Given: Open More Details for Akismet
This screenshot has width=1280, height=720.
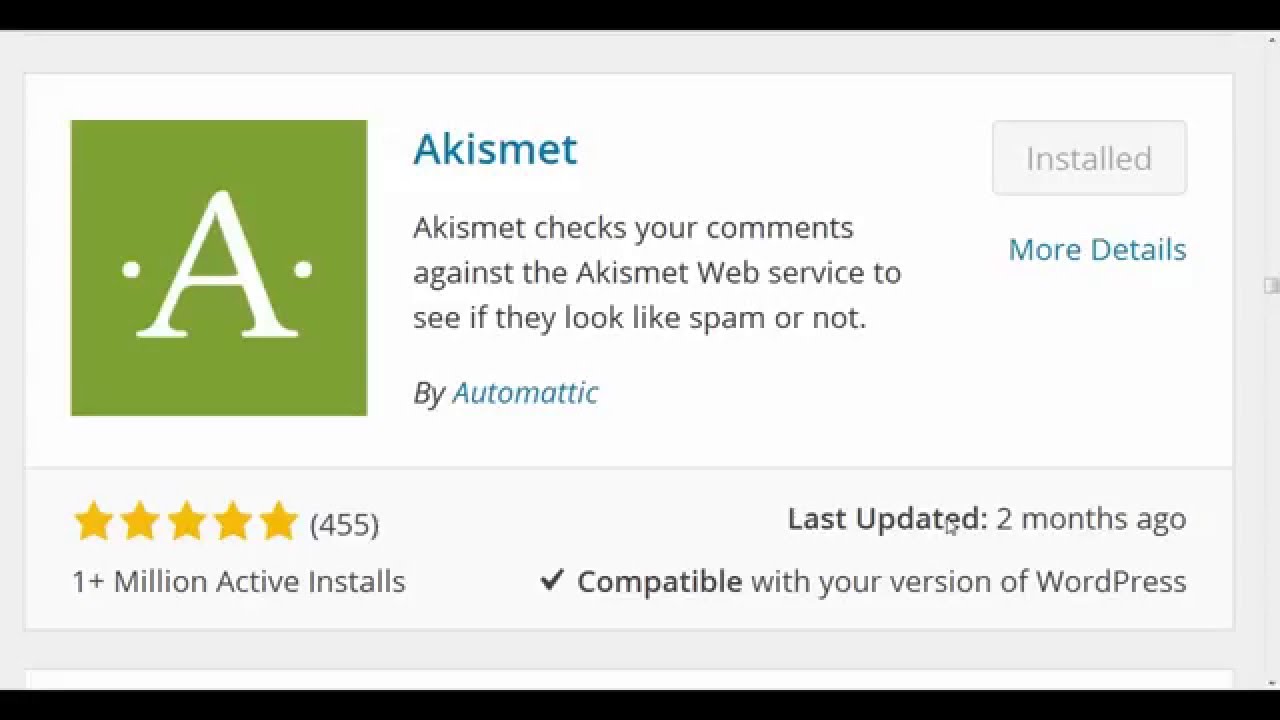Looking at the screenshot, I should point(1097,249).
